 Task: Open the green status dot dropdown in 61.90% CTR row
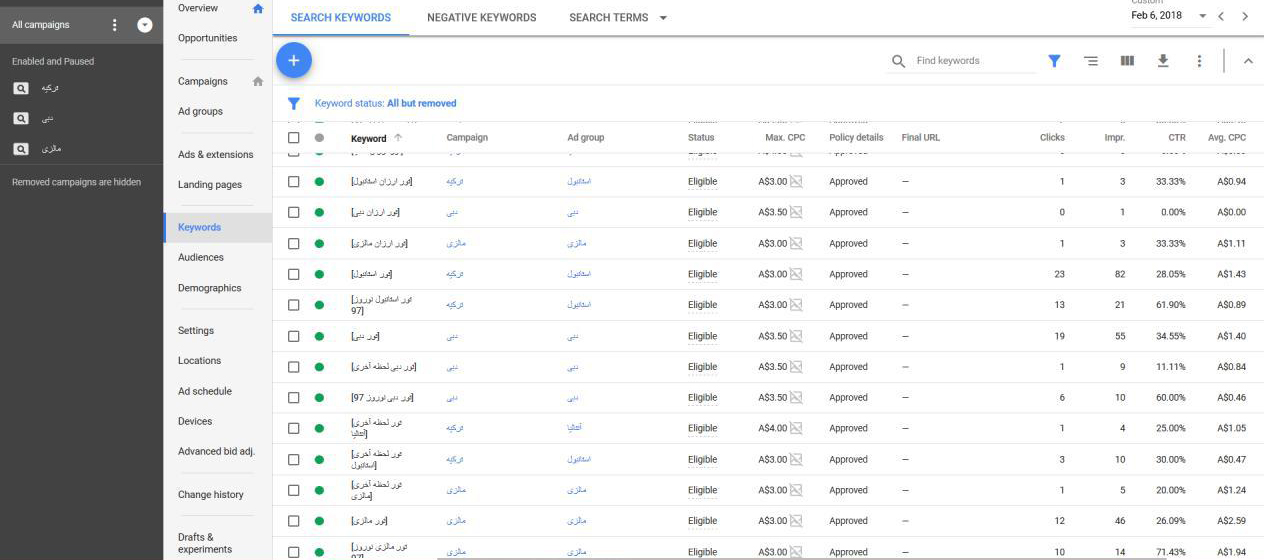tap(319, 305)
